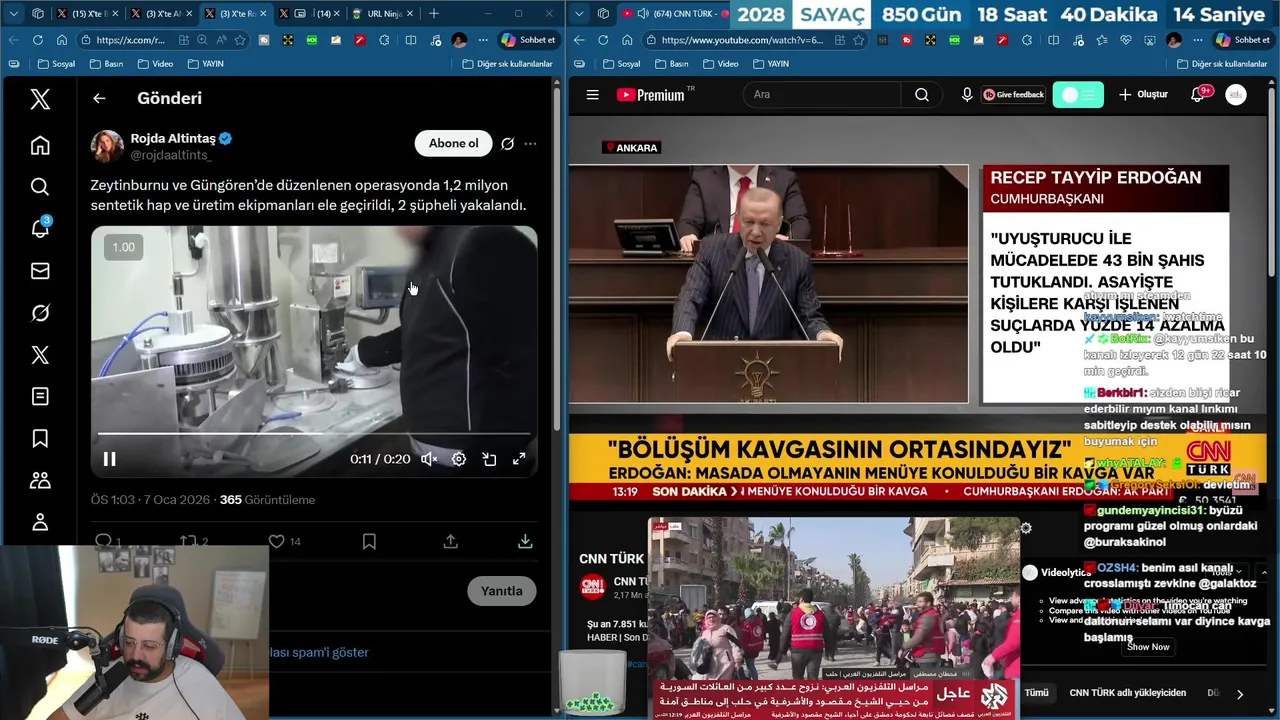1280x720 pixels.
Task: Click the Give feedback button
Action: pos(1013,94)
